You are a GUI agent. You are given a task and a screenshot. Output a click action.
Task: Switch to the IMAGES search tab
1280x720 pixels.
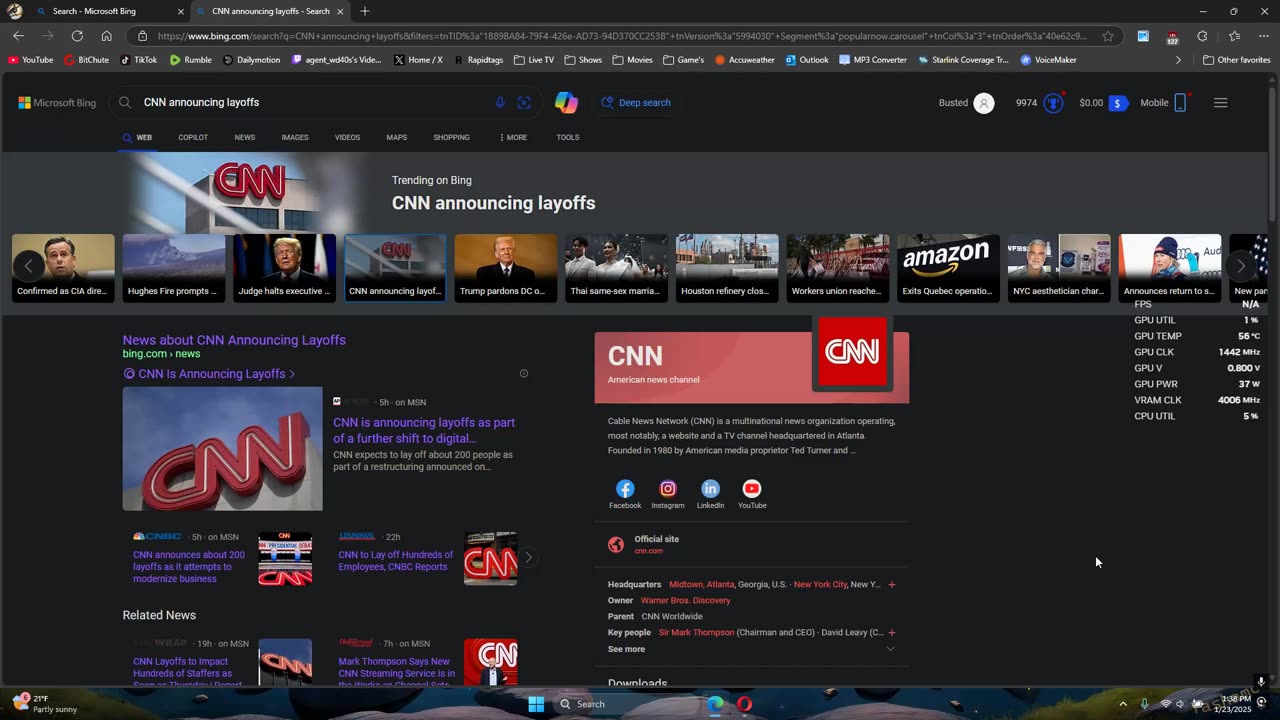pyautogui.click(x=295, y=137)
